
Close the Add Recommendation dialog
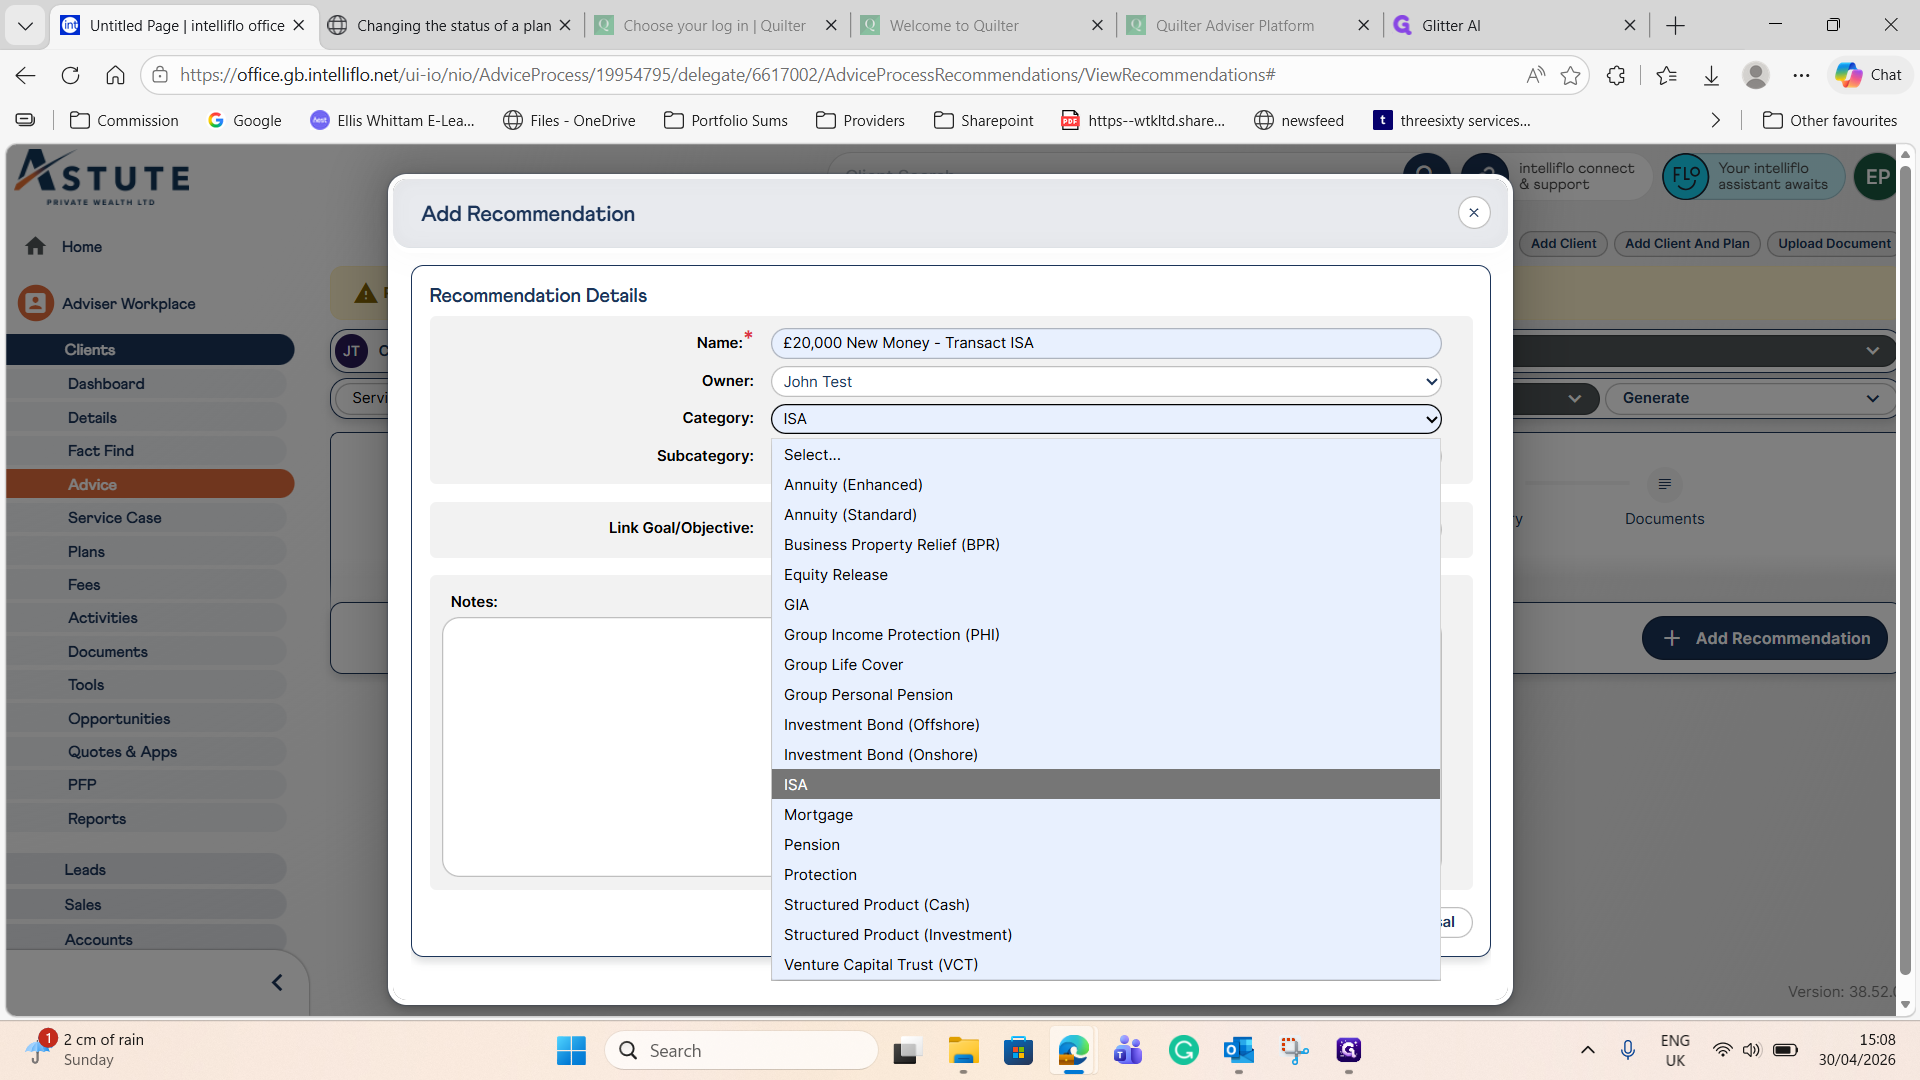click(1473, 212)
